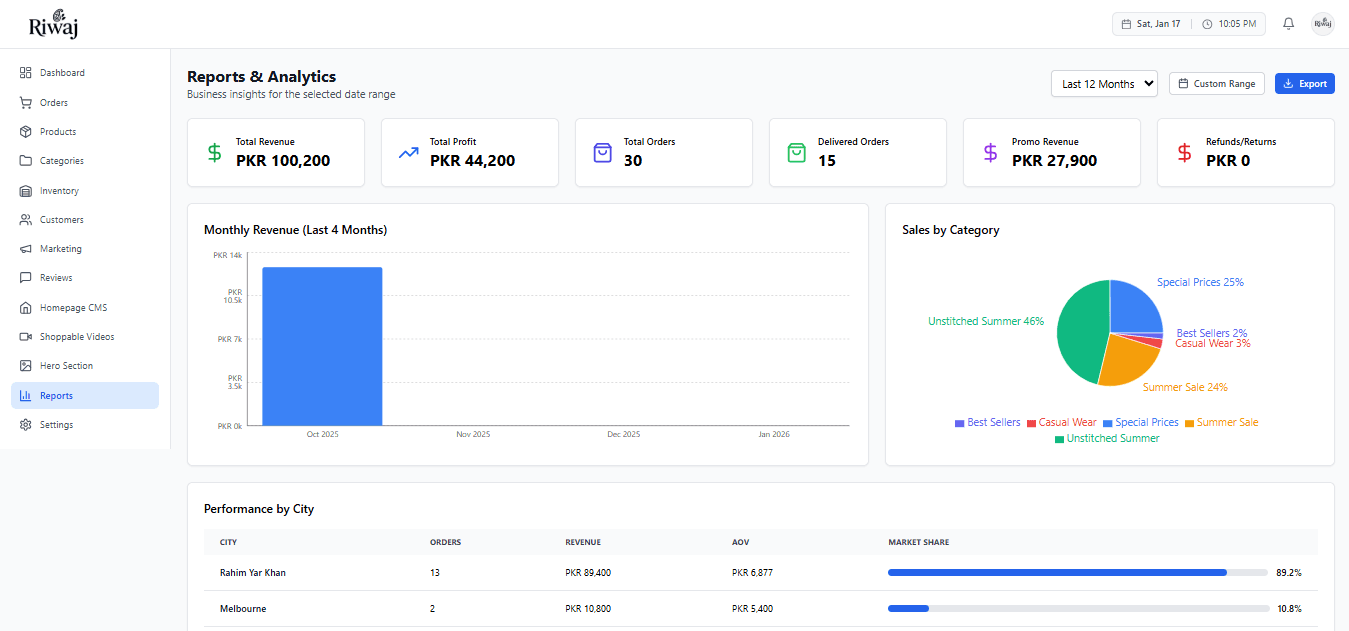Click the notification bell icon
The width and height of the screenshot is (1349, 631).
point(1288,24)
